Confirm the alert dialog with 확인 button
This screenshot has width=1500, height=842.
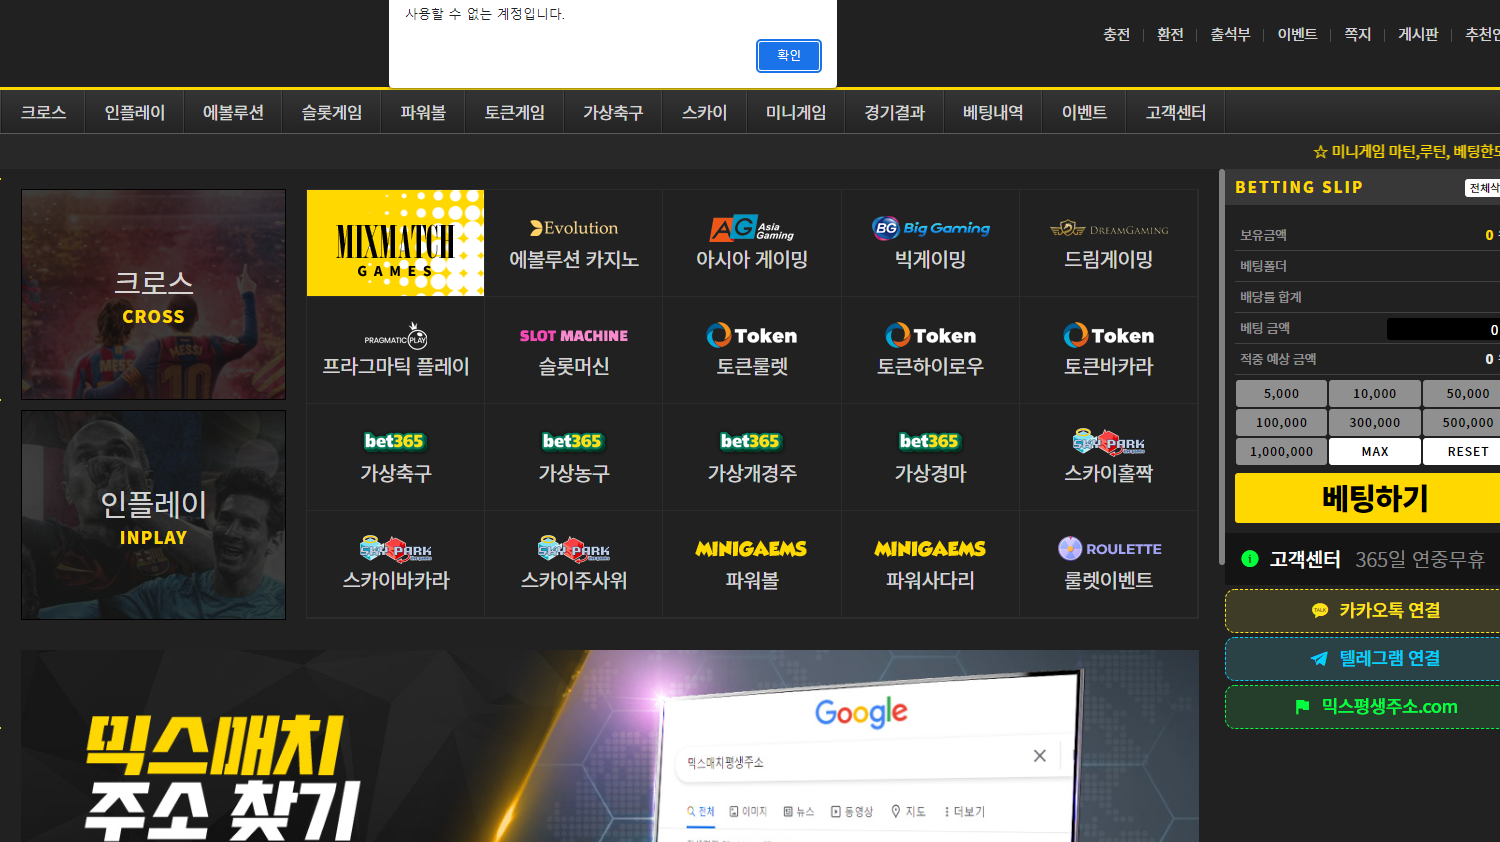pos(789,56)
